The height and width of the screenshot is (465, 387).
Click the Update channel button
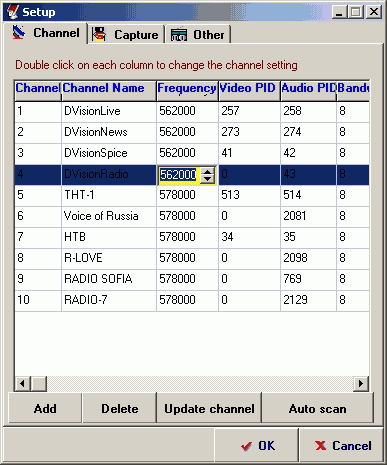tap(209, 408)
